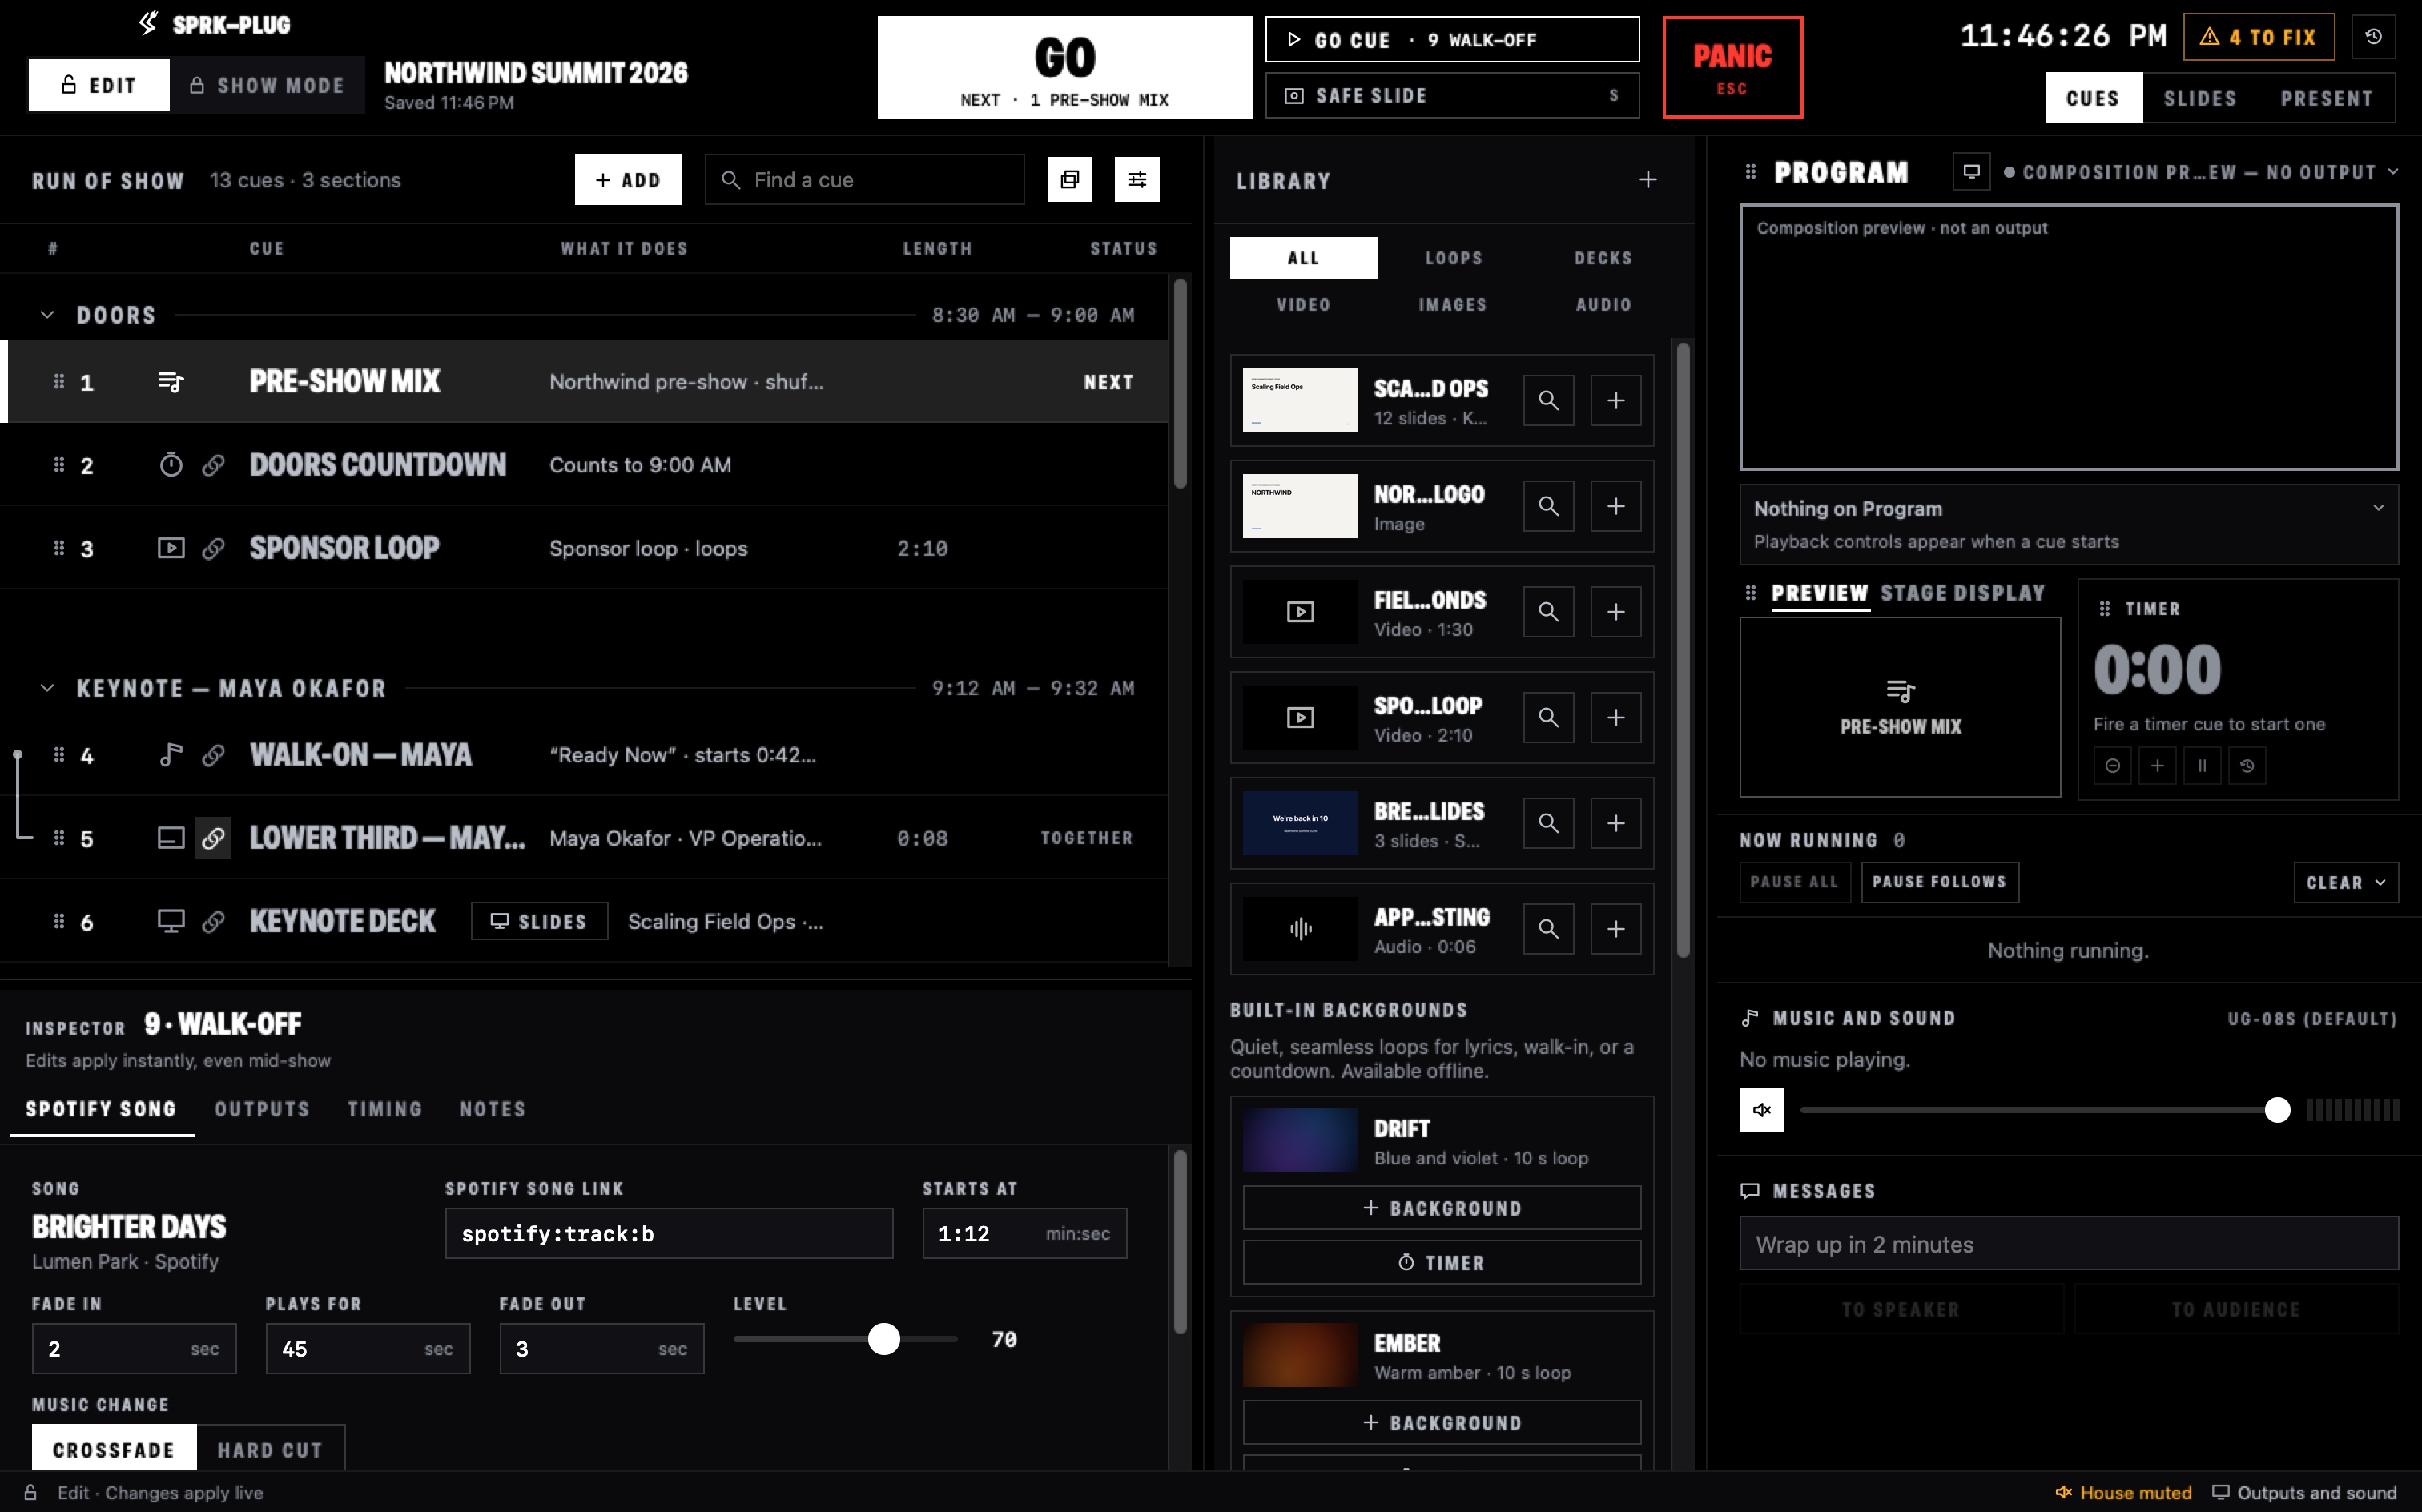Viewport: 2422px width, 1512px height.
Task: Hit the PANIC button
Action: pos(1732,67)
